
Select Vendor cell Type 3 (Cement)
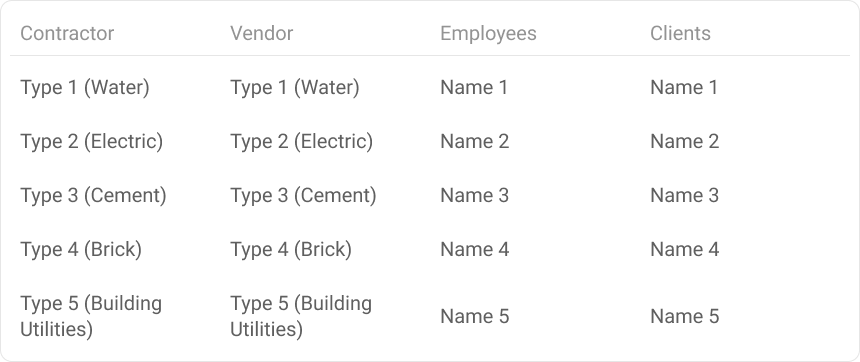click(x=303, y=196)
